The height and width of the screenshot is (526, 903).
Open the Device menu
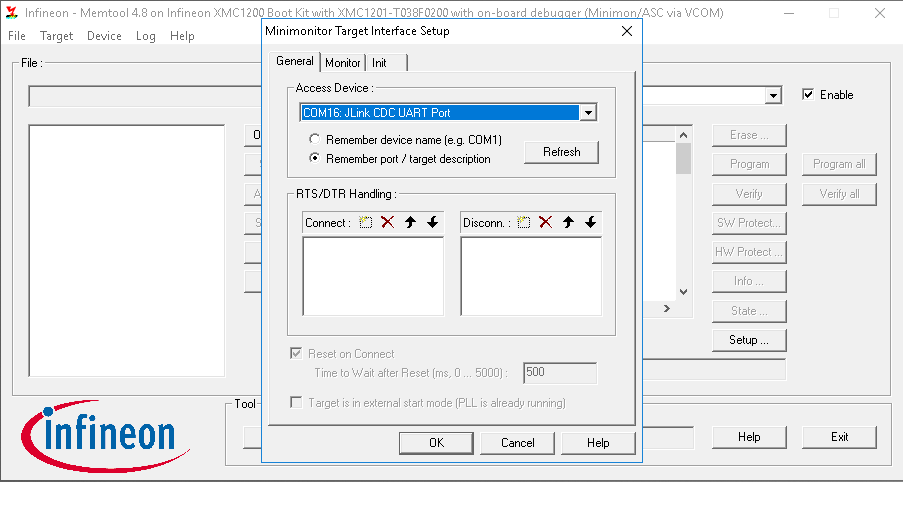pyautogui.click(x=104, y=36)
